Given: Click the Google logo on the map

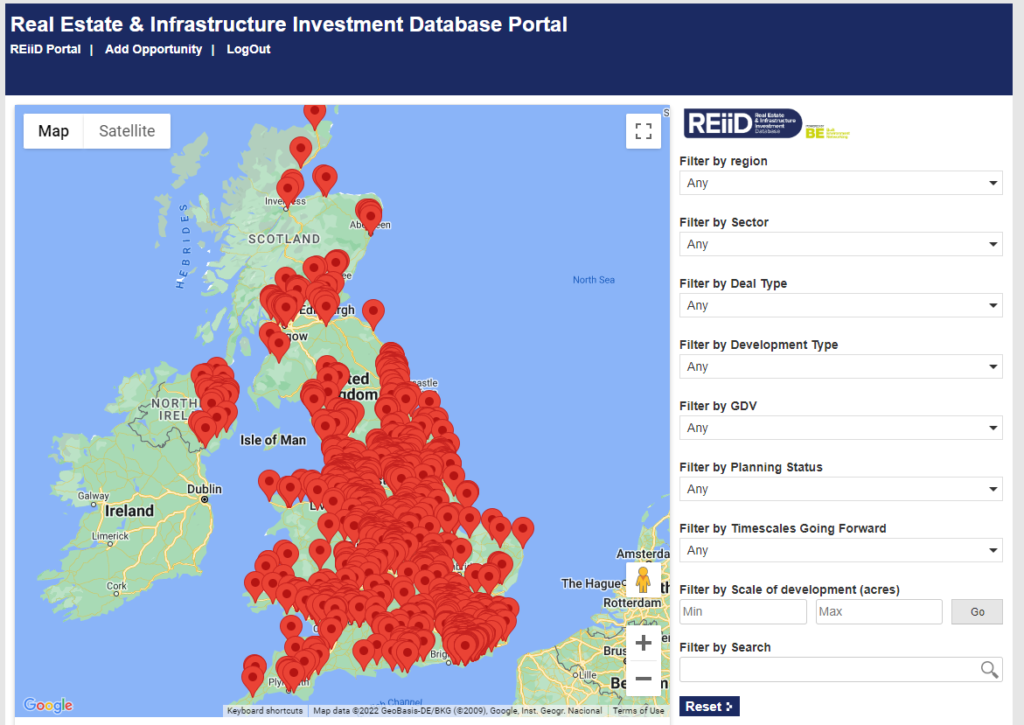Looking at the screenshot, I should tap(48, 705).
